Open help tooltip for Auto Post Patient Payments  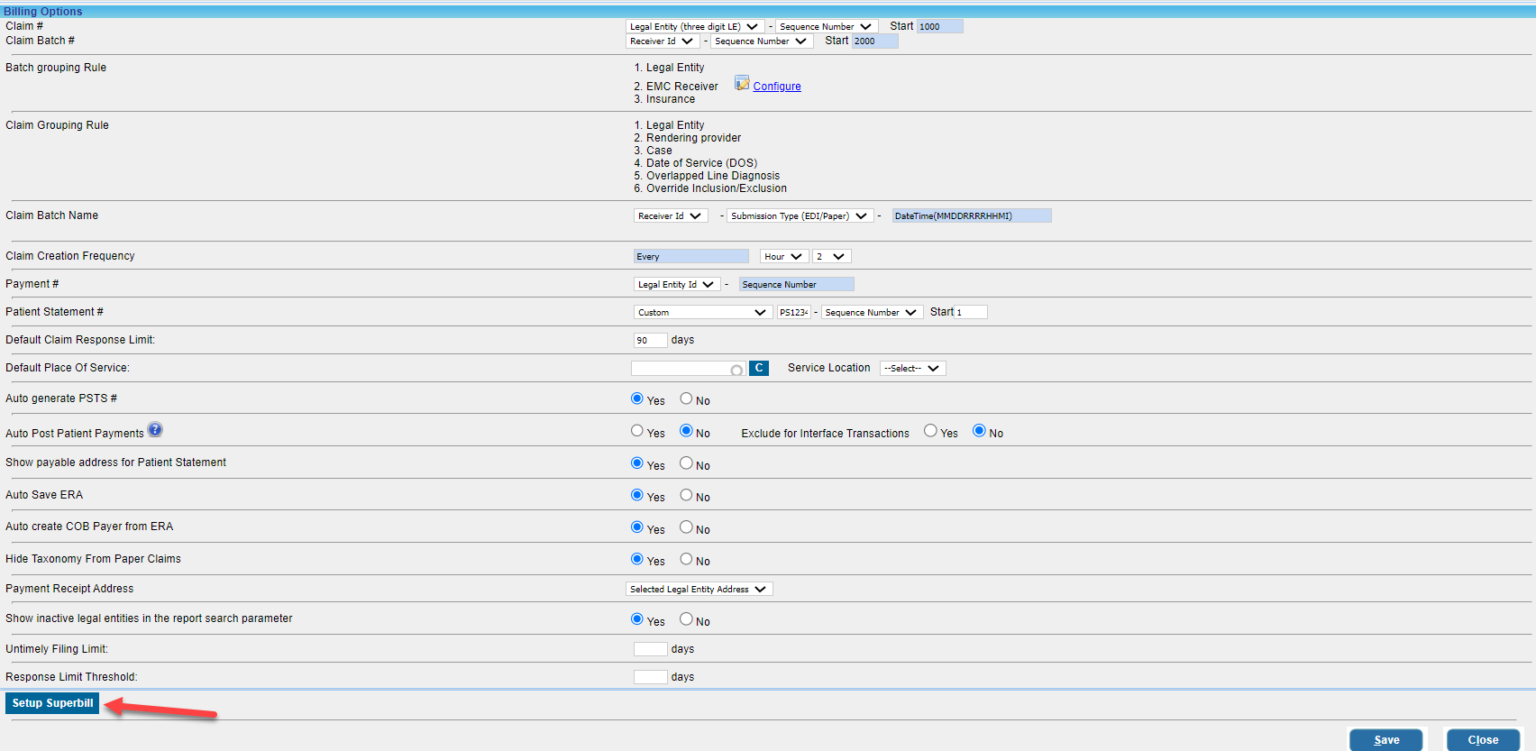156,429
